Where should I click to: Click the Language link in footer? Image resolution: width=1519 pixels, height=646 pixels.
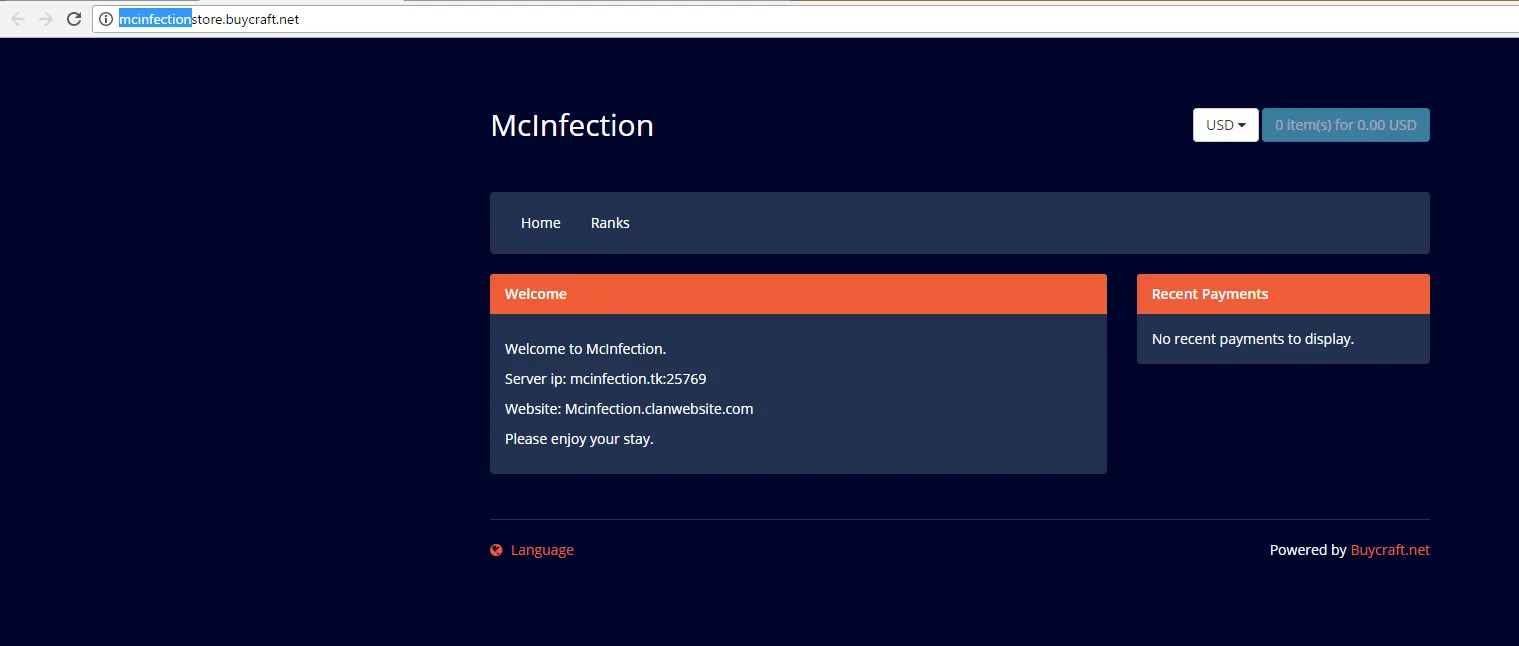click(x=542, y=550)
